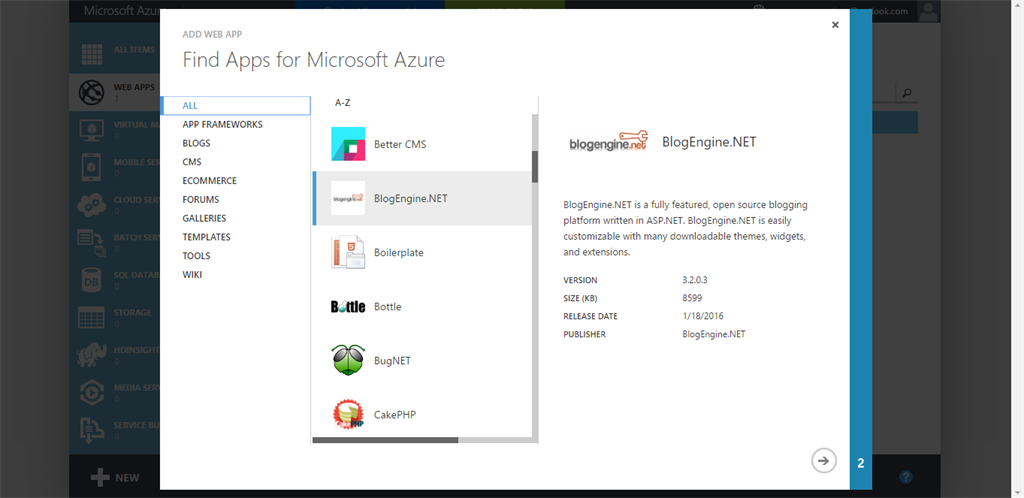Select the CMS category
Image resolution: width=1024 pixels, height=498 pixels.
click(192, 162)
